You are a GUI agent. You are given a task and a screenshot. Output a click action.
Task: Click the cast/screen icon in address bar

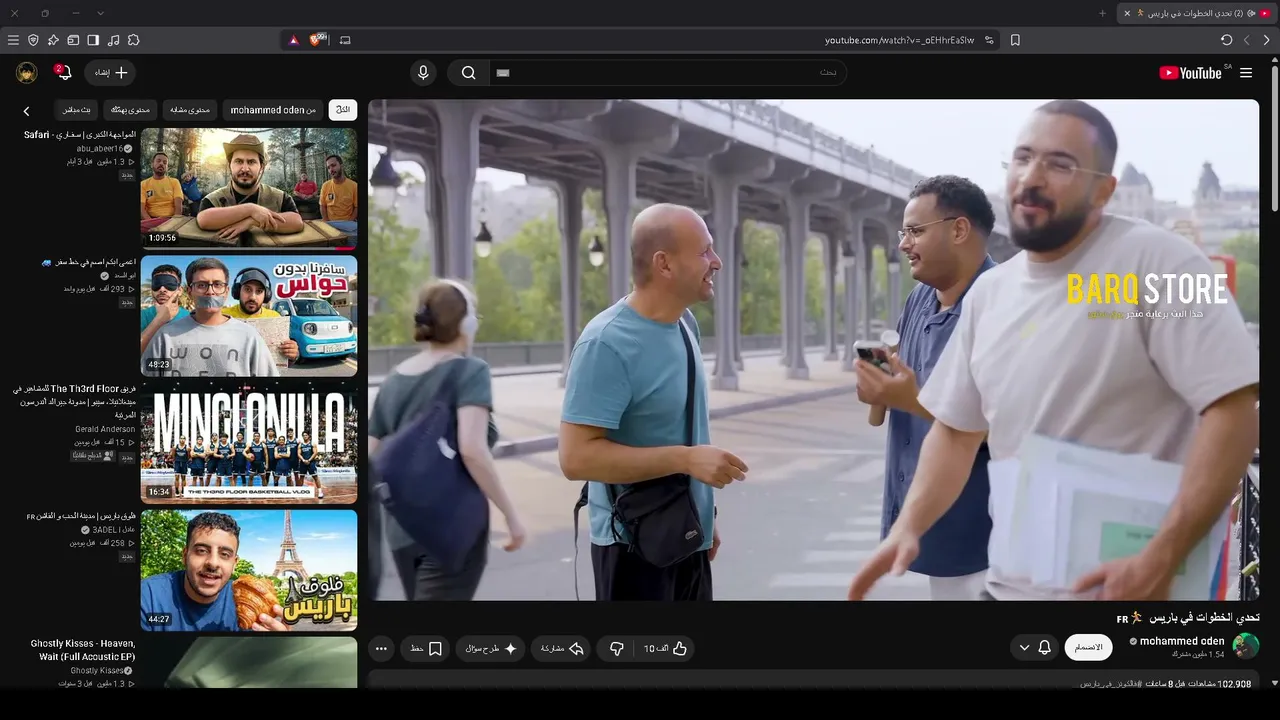click(345, 40)
